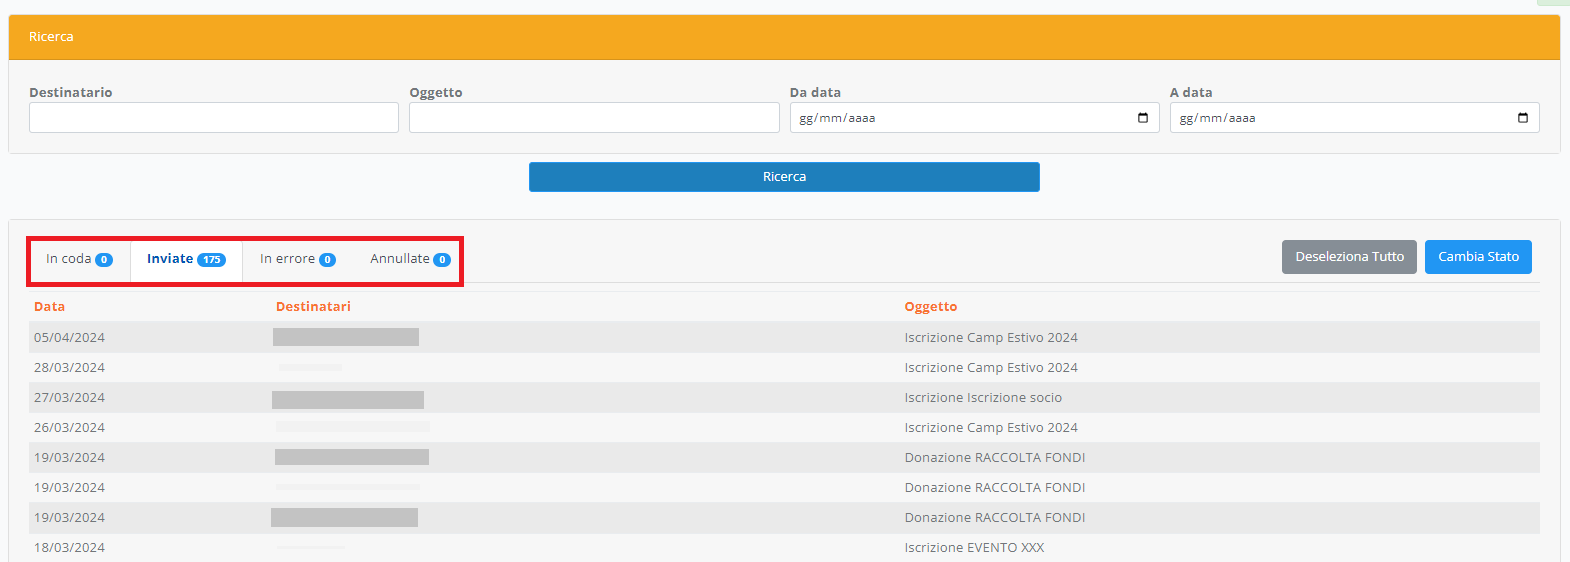Screen dimensions: 1570x562
Task: Open the Da data calendar picker icon
Action: coord(1143,118)
